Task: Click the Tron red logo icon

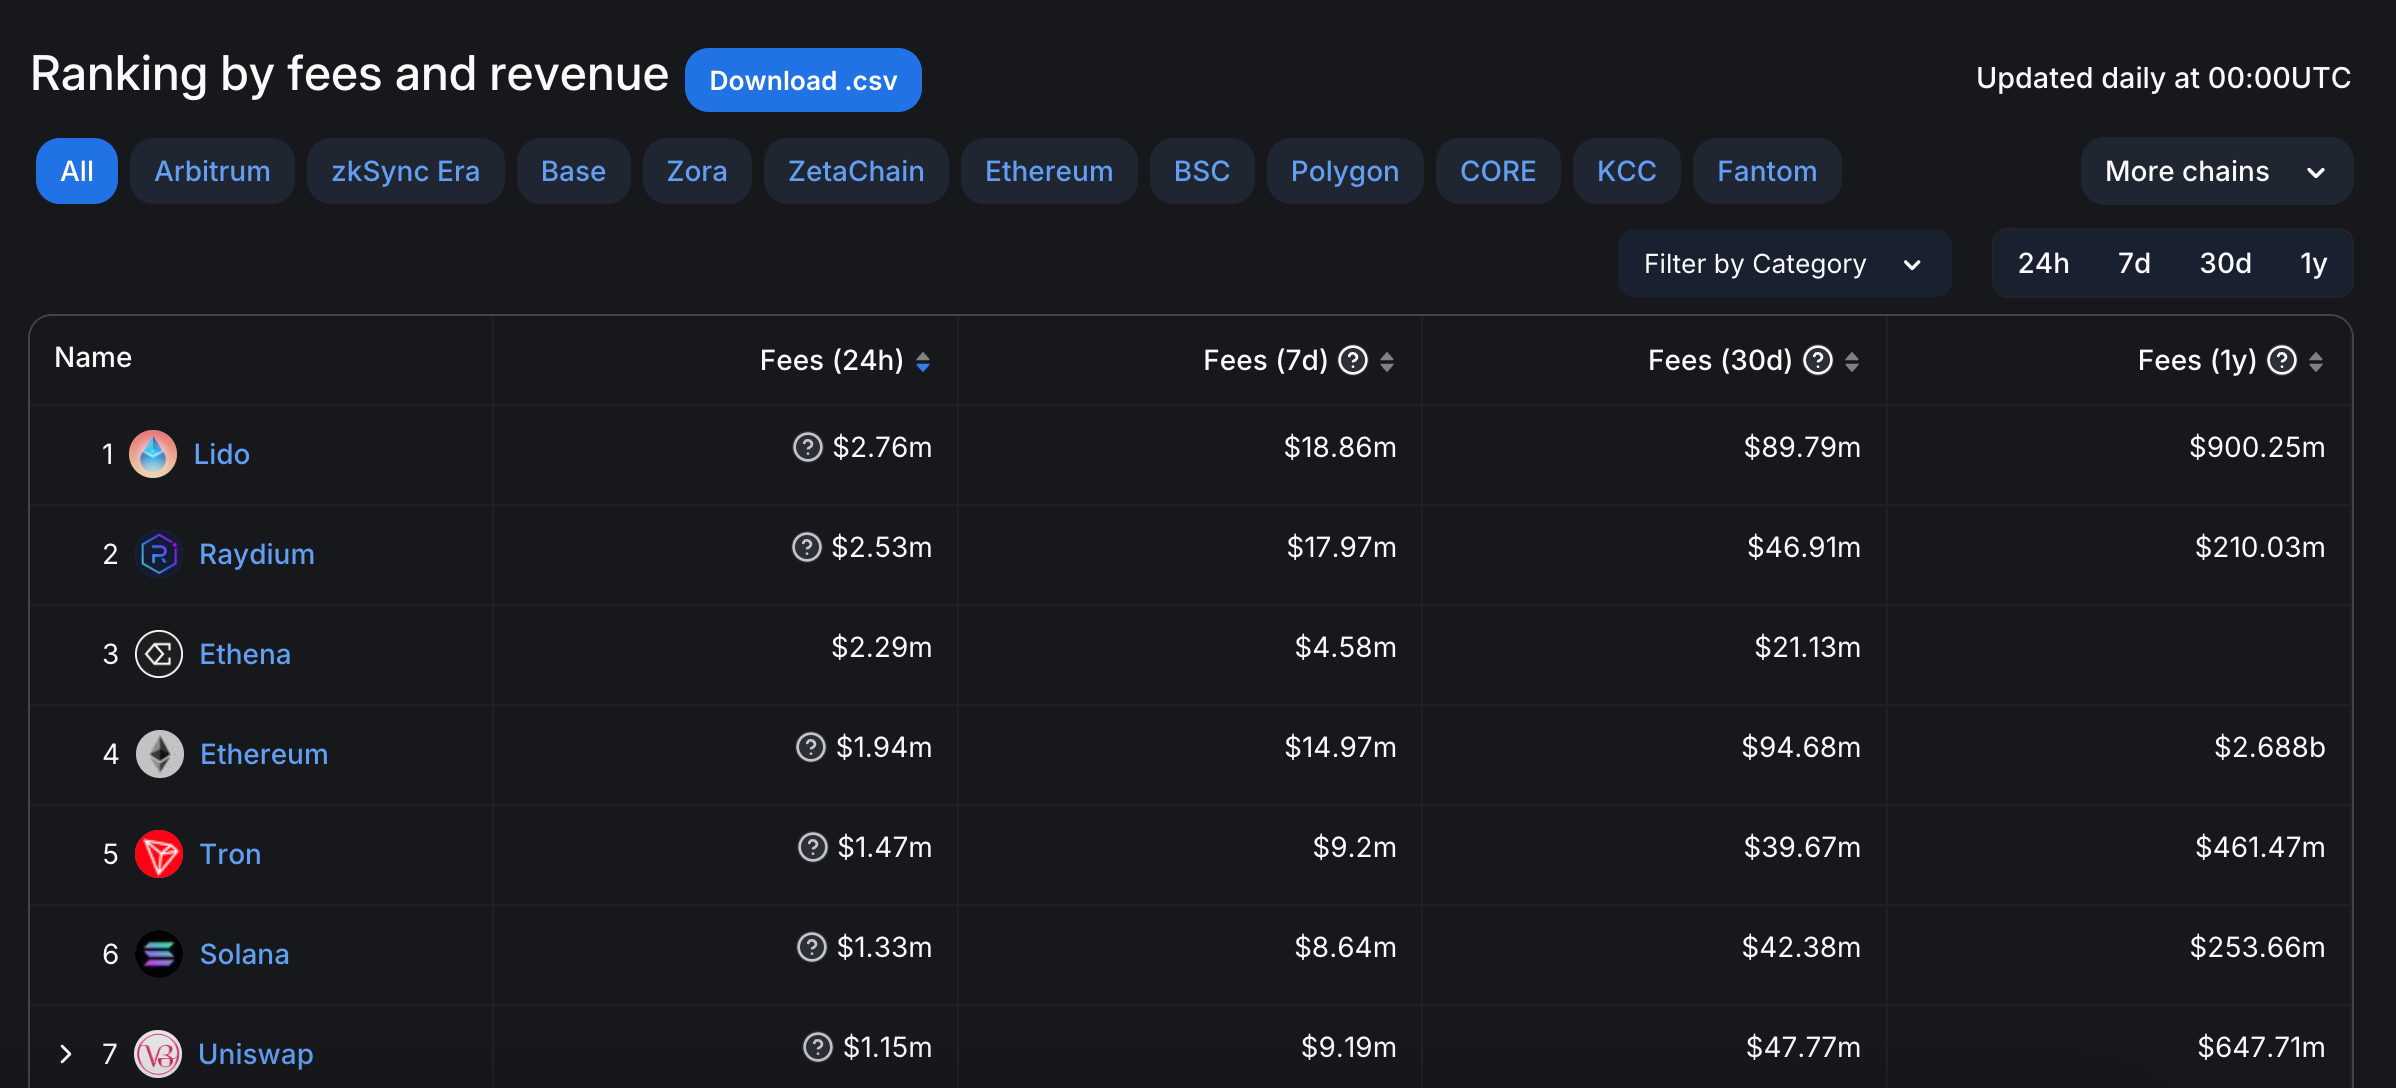Action: point(159,854)
